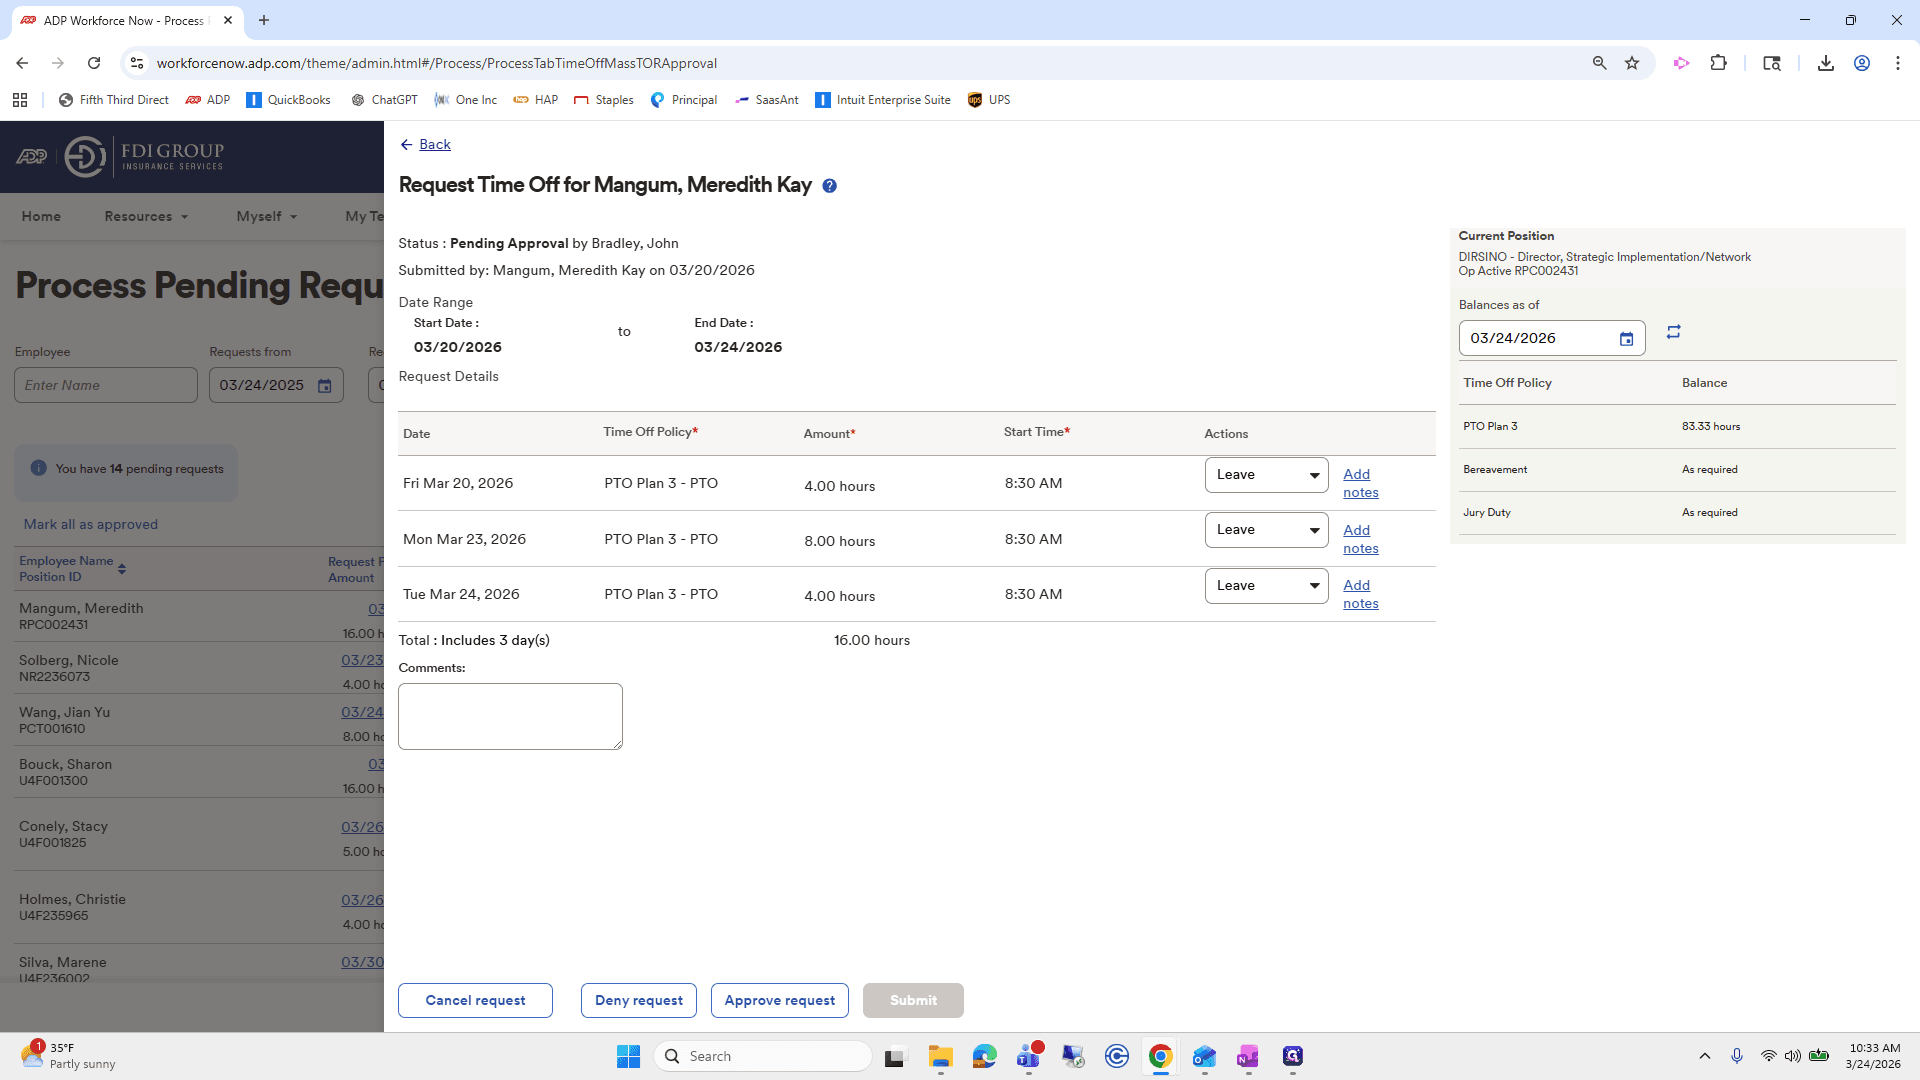Click the Cancel request button
Viewport: 1920px width, 1080px height.
tap(475, 1000)
